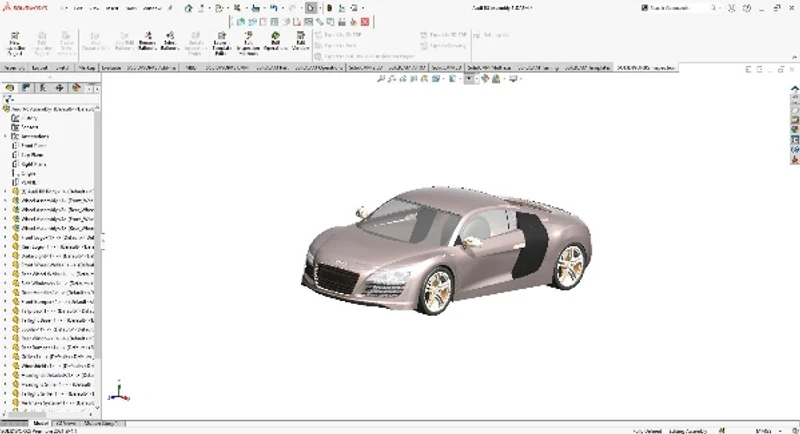Collapse the CommandManager ribbon with the chevron
The width and height of the screenshot is (800, 434).
pos(794,57)
